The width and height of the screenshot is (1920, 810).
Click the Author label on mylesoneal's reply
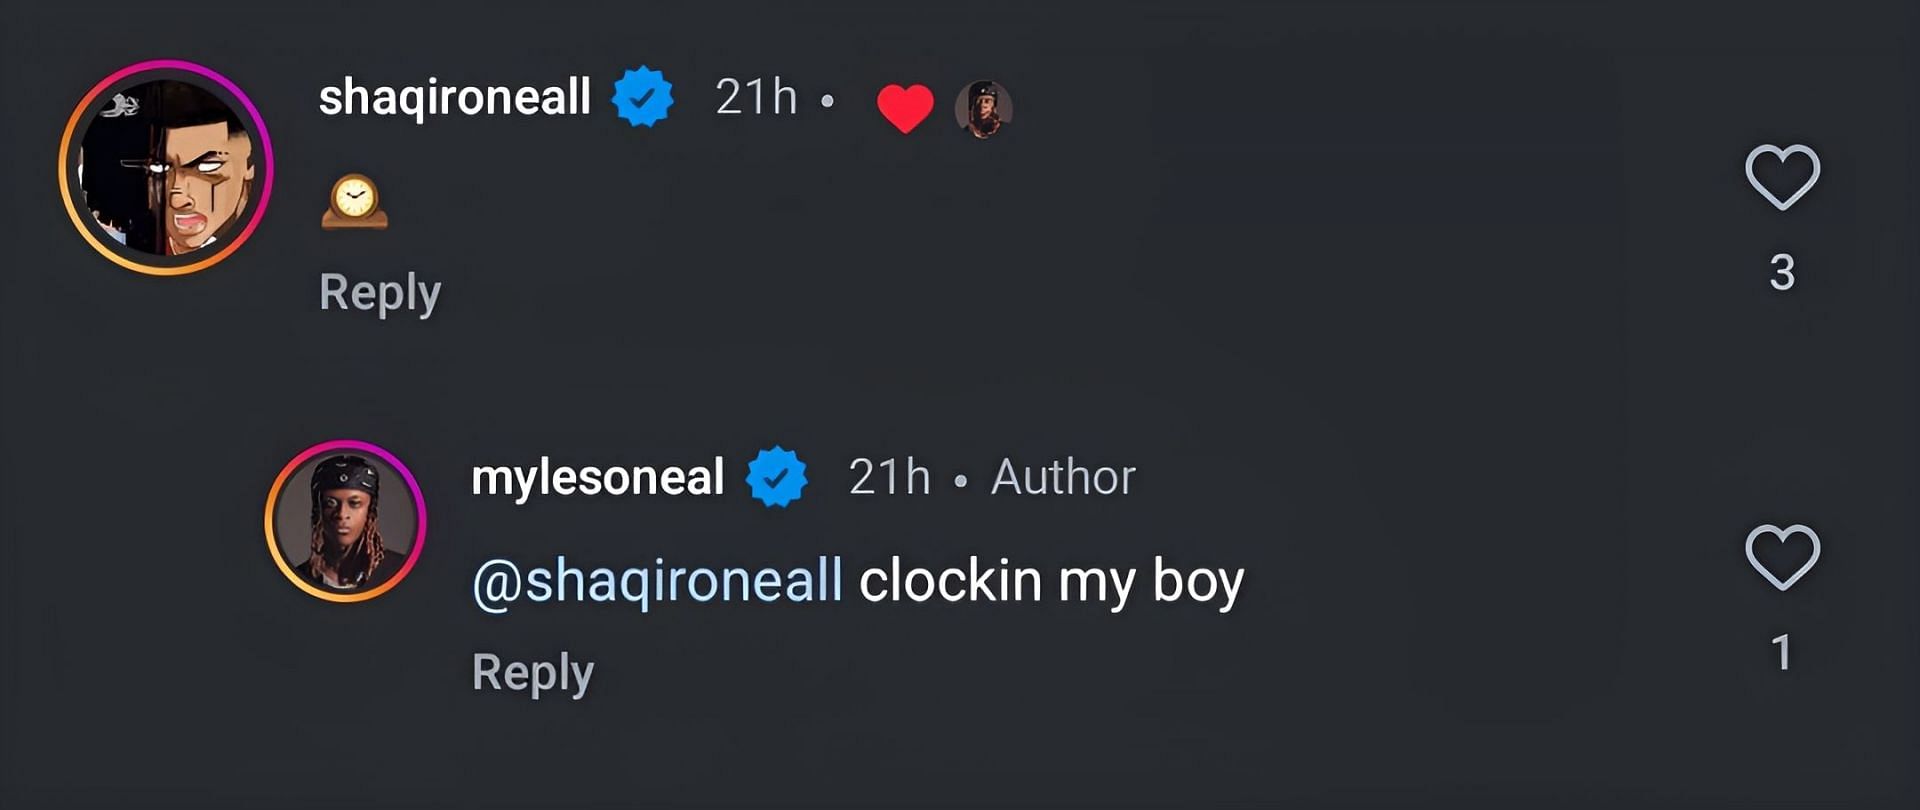click(x=1063, y=477)
